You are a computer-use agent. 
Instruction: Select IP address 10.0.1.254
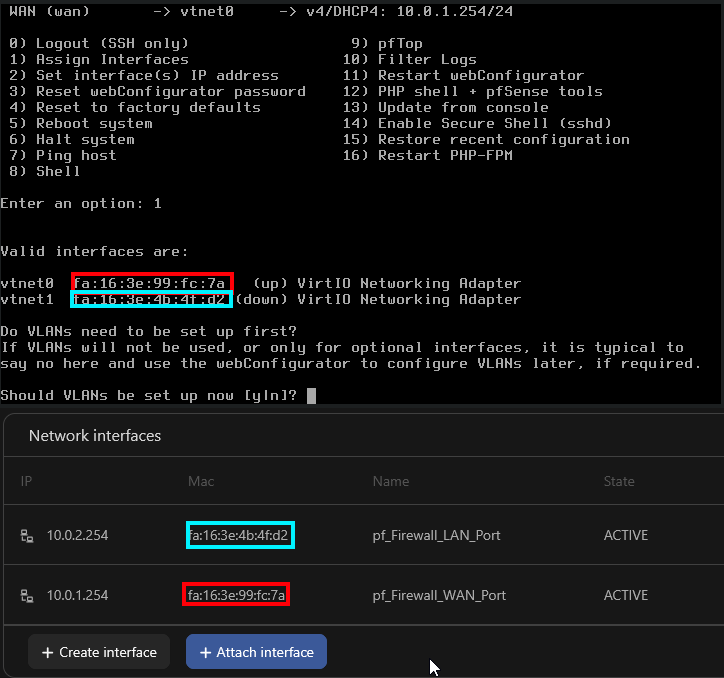[77, 595]
